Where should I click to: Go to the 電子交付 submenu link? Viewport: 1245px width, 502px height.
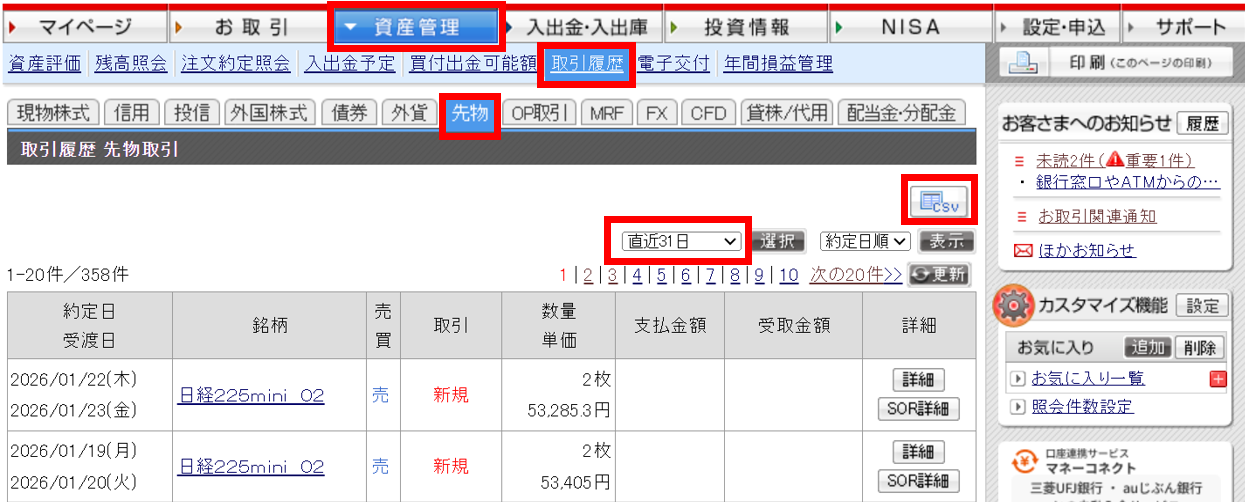pos(673,64)
